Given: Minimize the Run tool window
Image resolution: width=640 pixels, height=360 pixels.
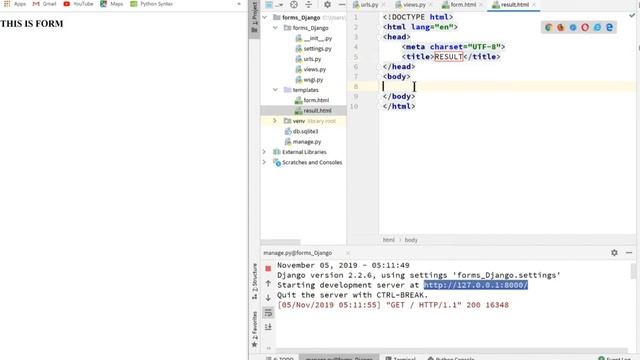Looking at the screenshot, I should 629,253.
